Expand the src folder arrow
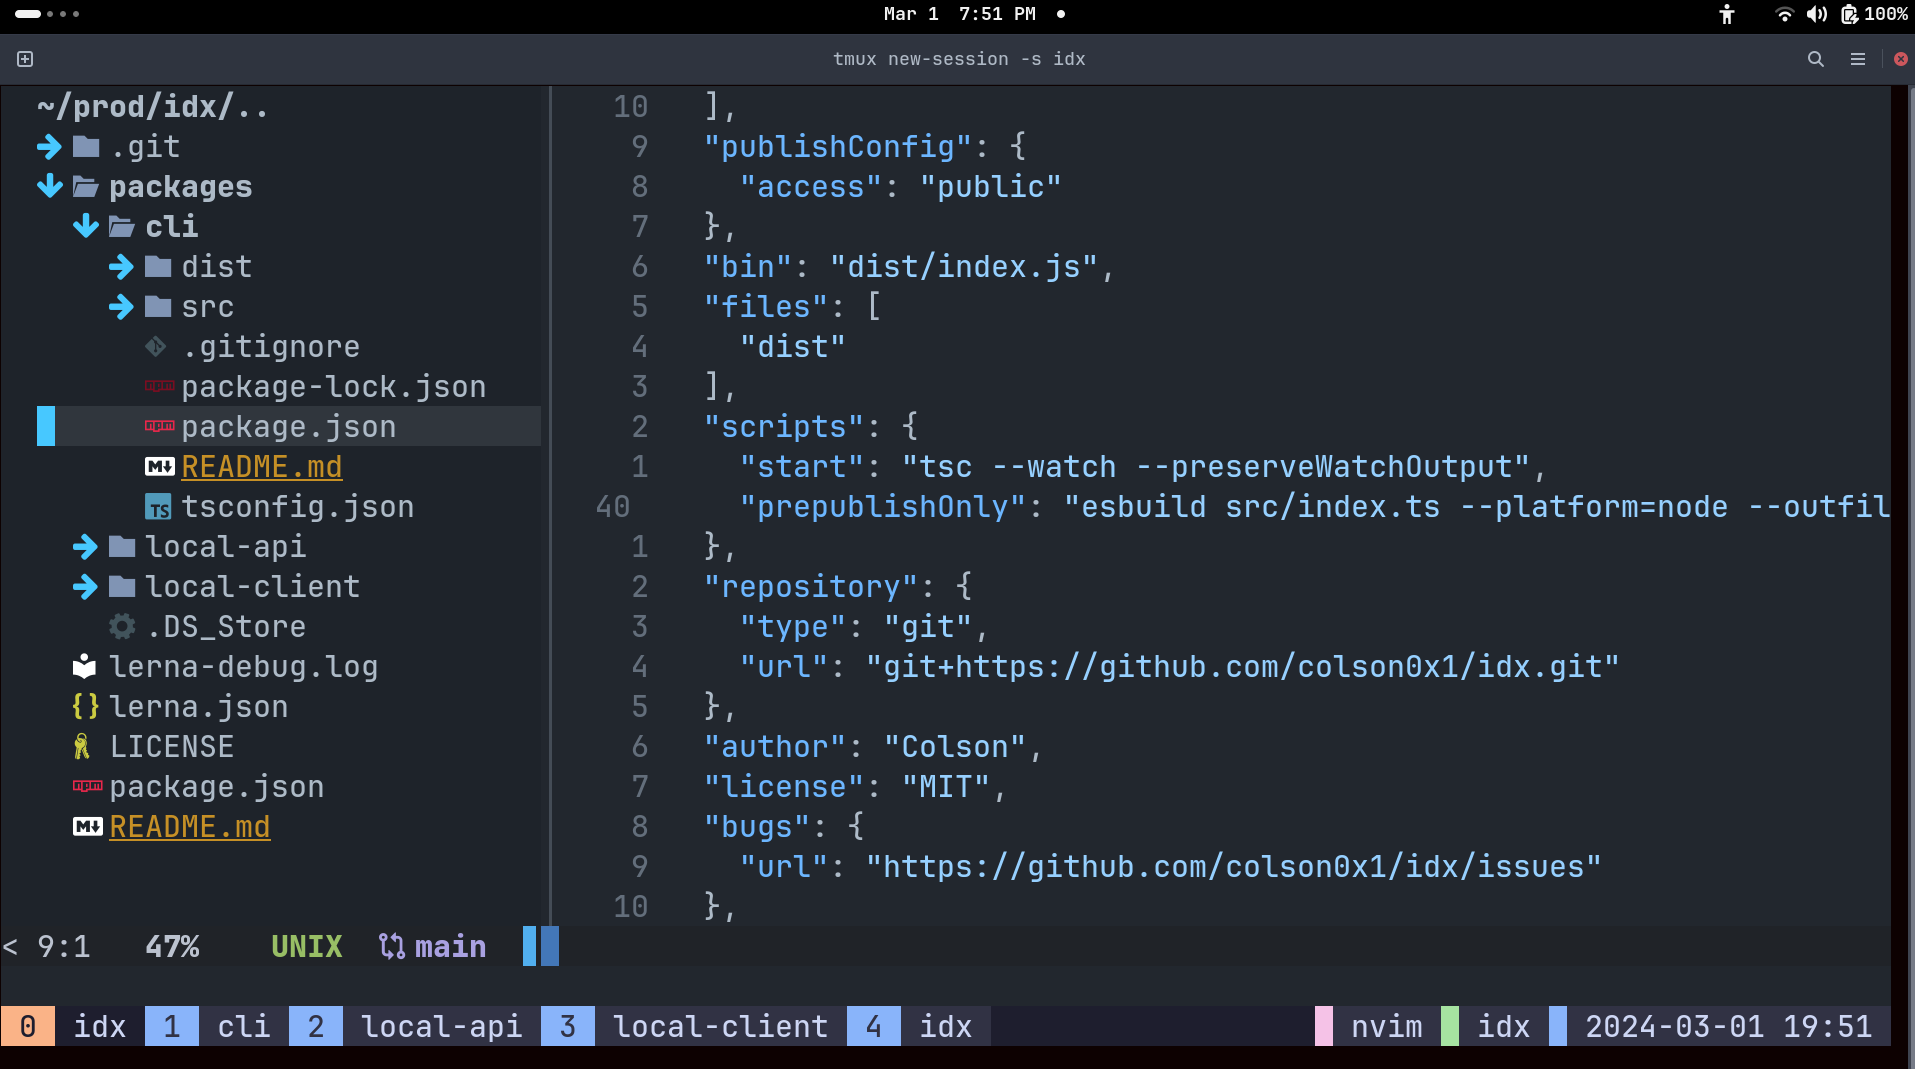Screen dimensions: 1915x1069 [121, 307]
